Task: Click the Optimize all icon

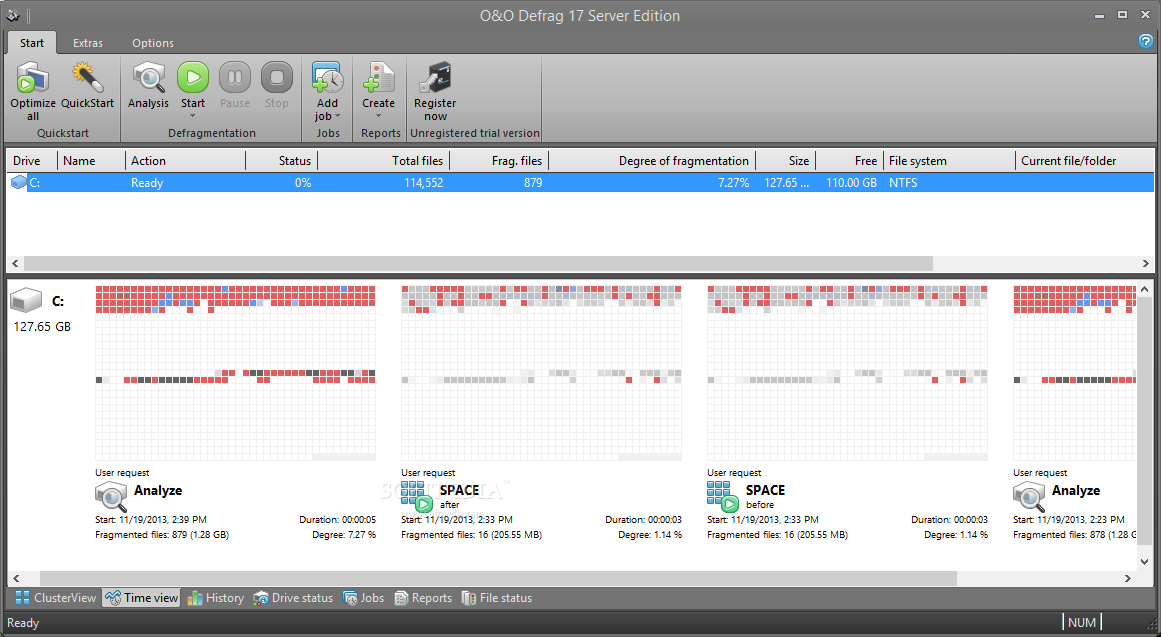Action: click(33, 79)
